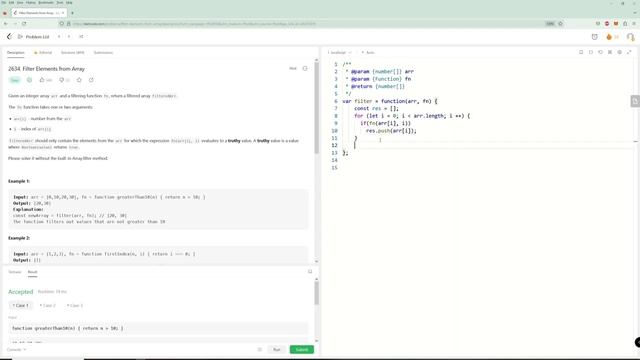Open the Solutions tab
This screenshot has width=640, height=360.
click(x=72, y=53)
